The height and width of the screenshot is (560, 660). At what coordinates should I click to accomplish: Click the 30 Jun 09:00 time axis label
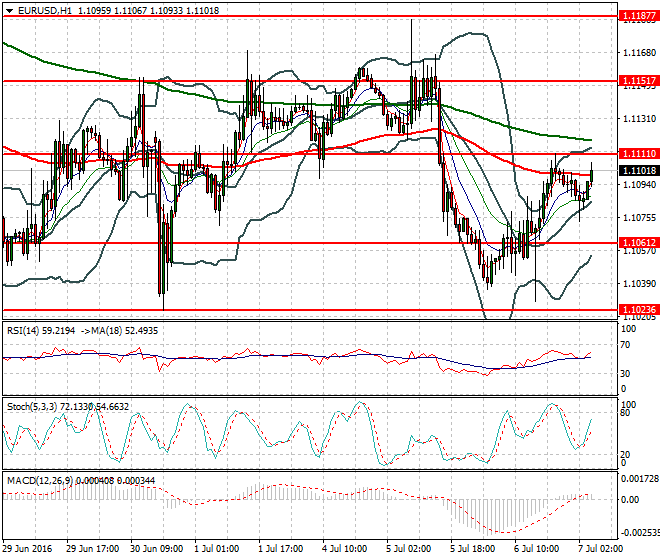(x=157, y=549)
